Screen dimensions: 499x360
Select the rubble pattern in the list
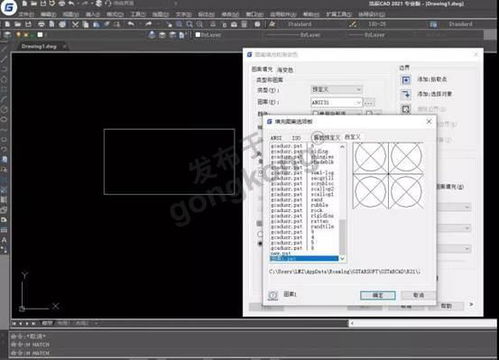[x=319, y=205]
